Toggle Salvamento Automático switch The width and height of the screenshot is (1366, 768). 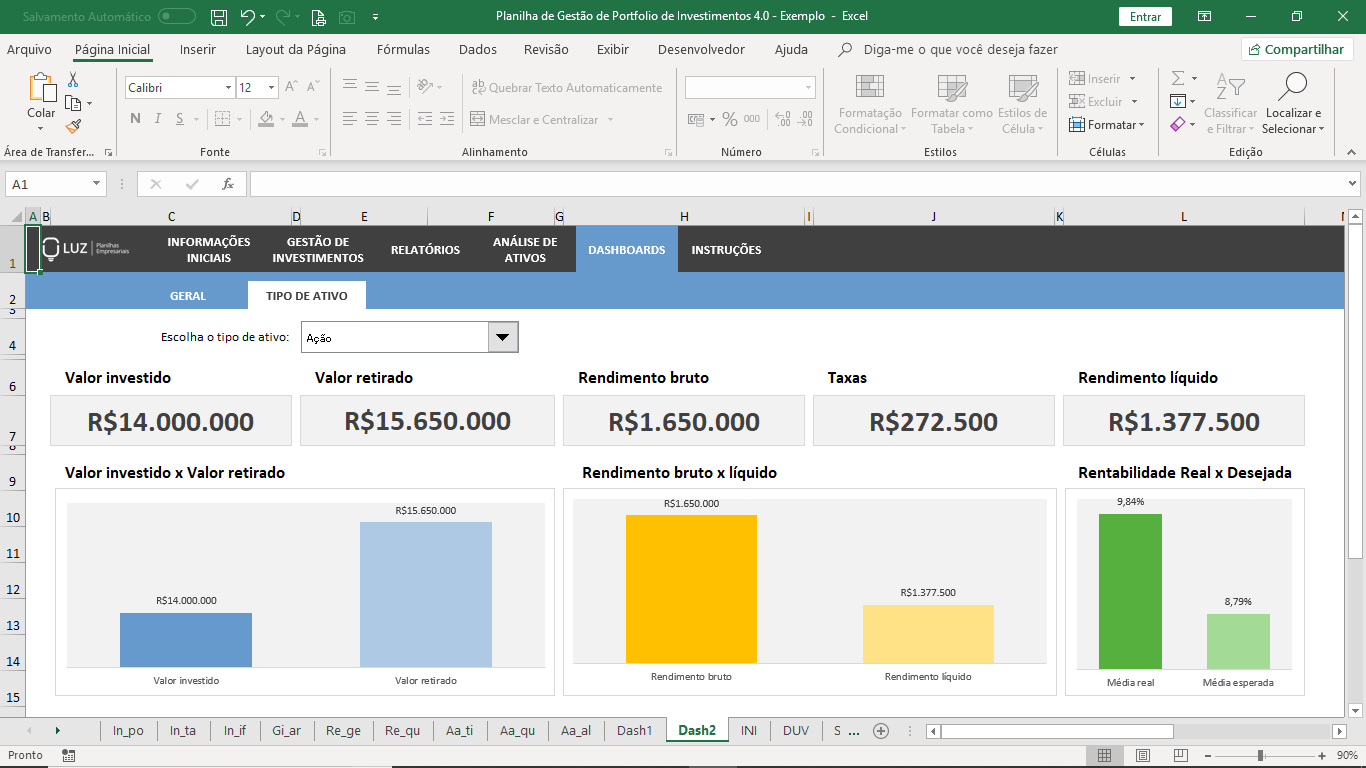177,17
